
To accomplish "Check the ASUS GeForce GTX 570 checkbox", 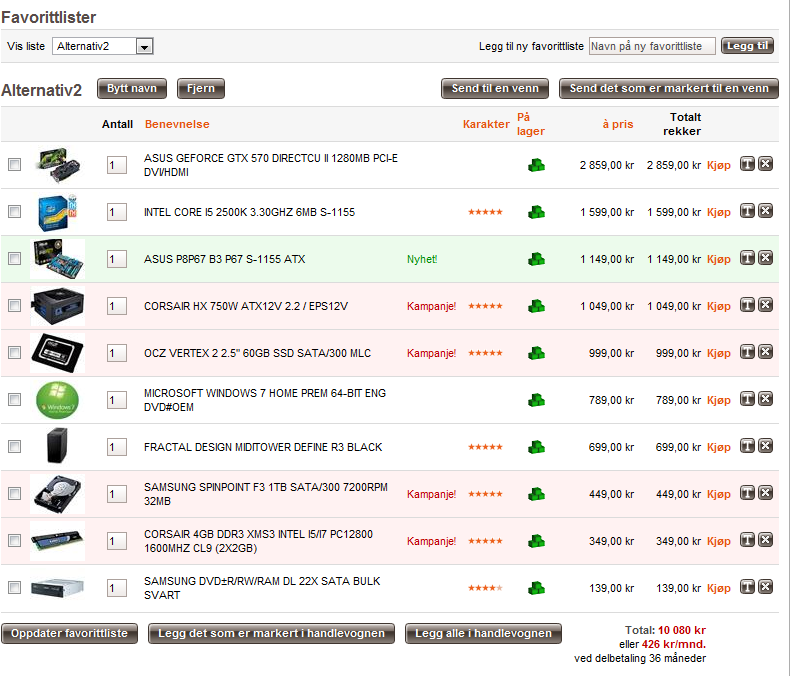I will pyautogui.click(x=15, y=165).
